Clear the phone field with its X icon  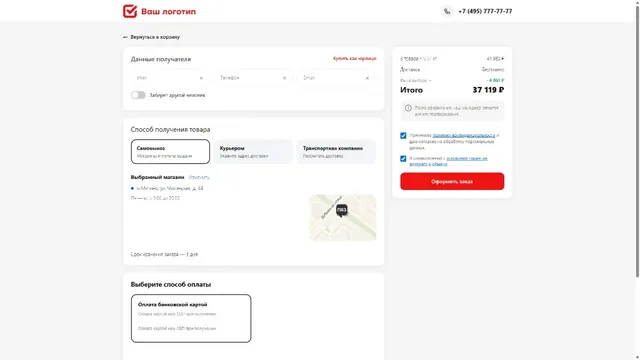(284, 78)
